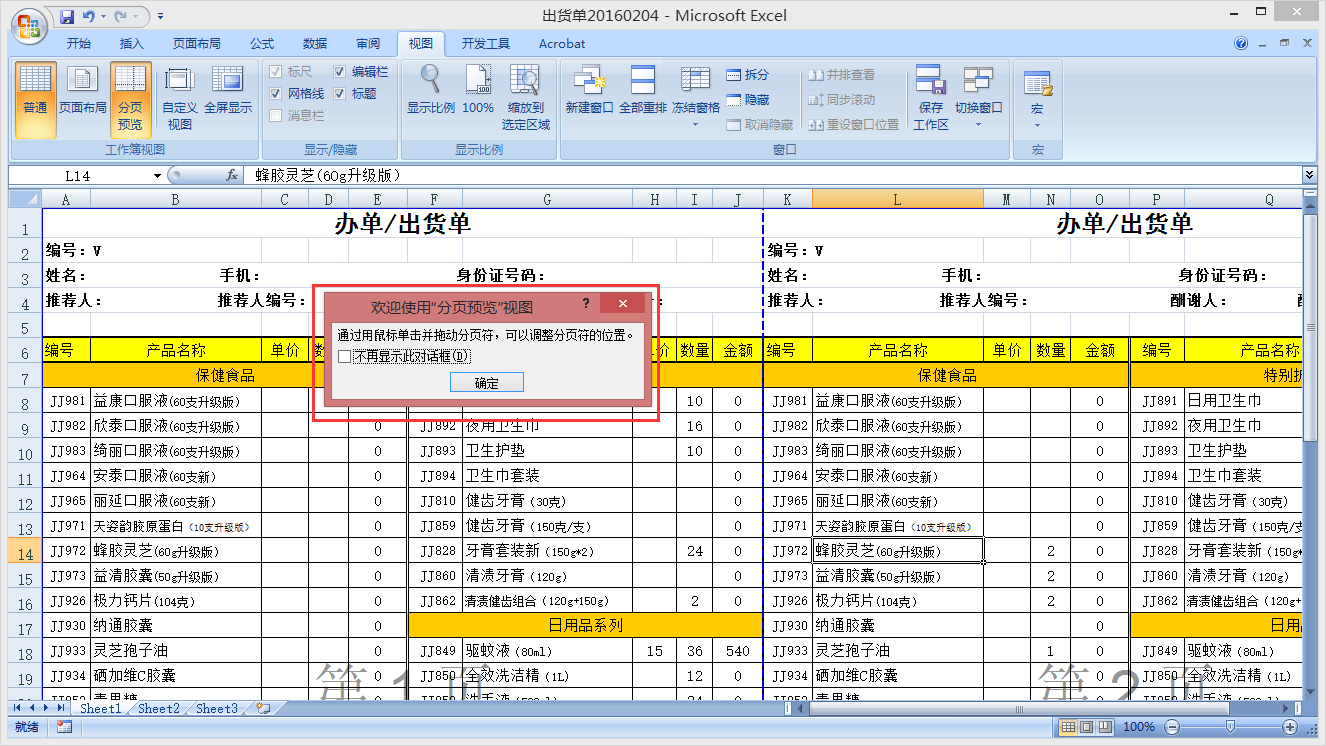Open Customize Quick Access Toolbar dropdown
Image resolution: width=1326 pixels, height=746 pixels.
click(x=161, y=16)
